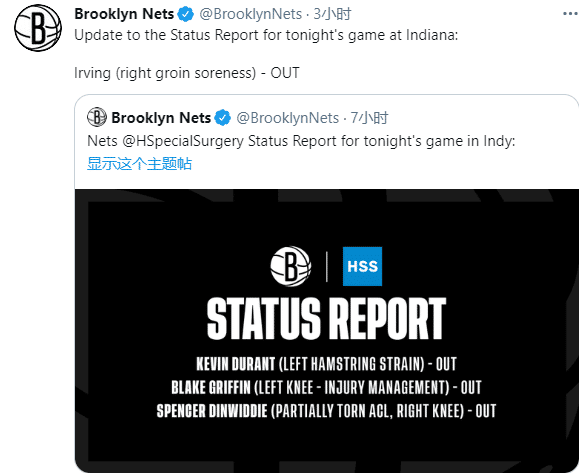This screenshot has width=579, height=473.
Task: Click the verified badge in the quoted tweet
Action: coord(223,118)
